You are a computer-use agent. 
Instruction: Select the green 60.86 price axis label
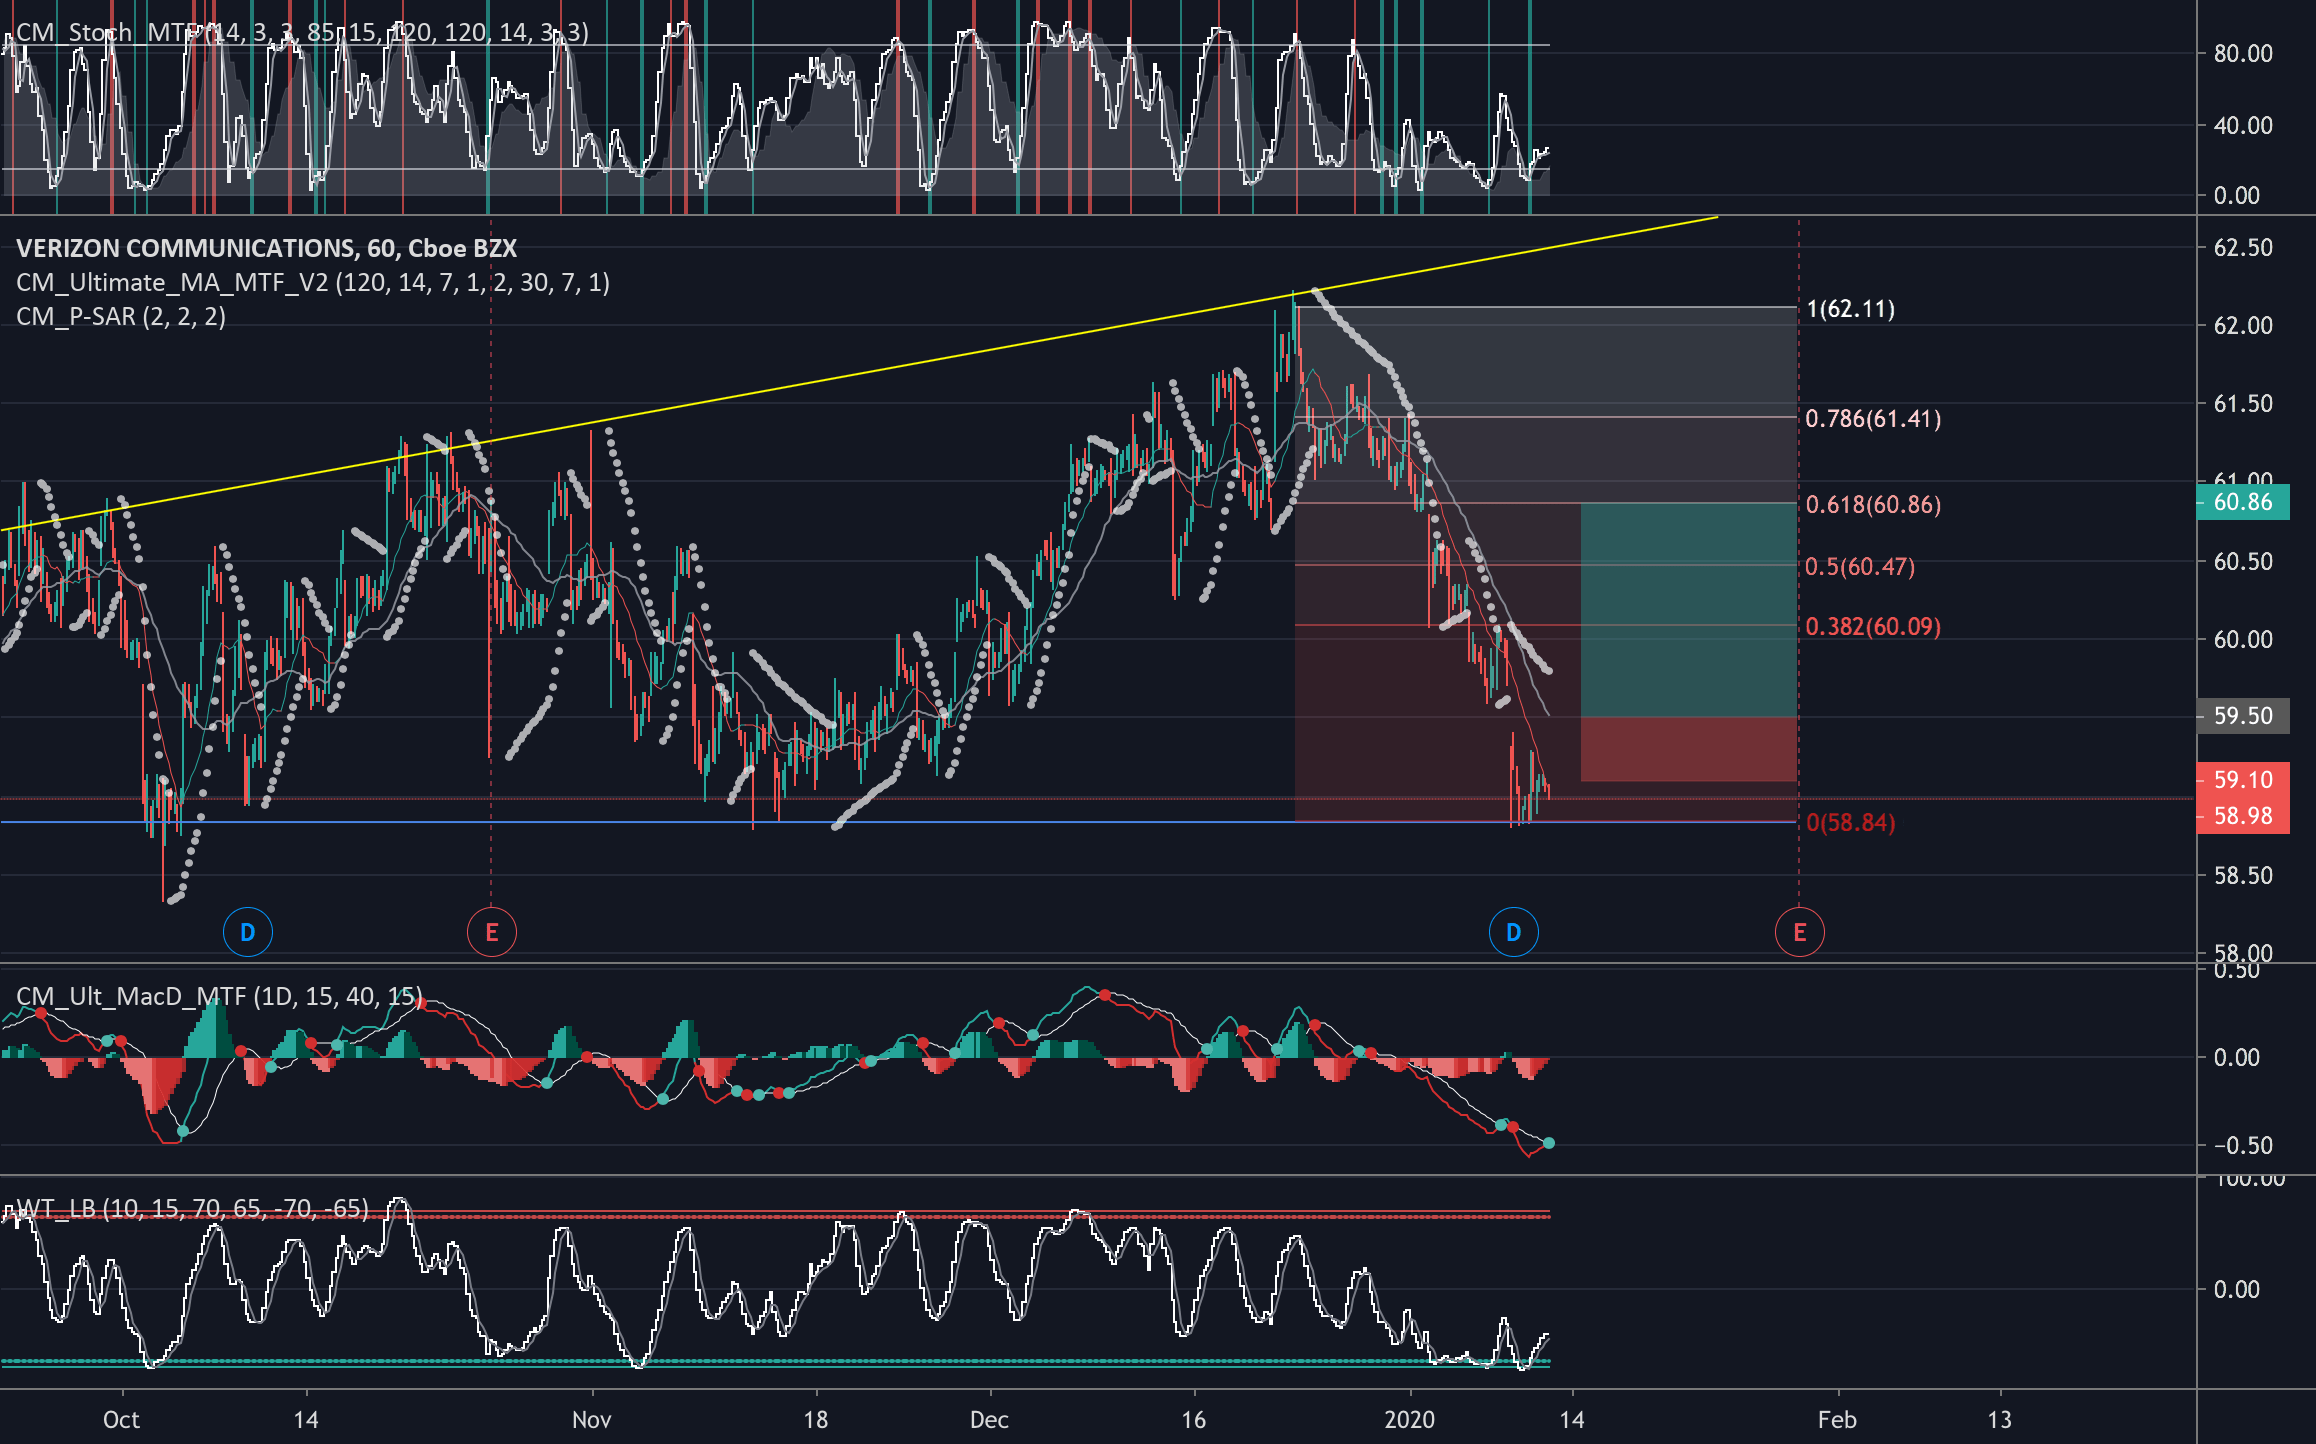pos(2242,502)
